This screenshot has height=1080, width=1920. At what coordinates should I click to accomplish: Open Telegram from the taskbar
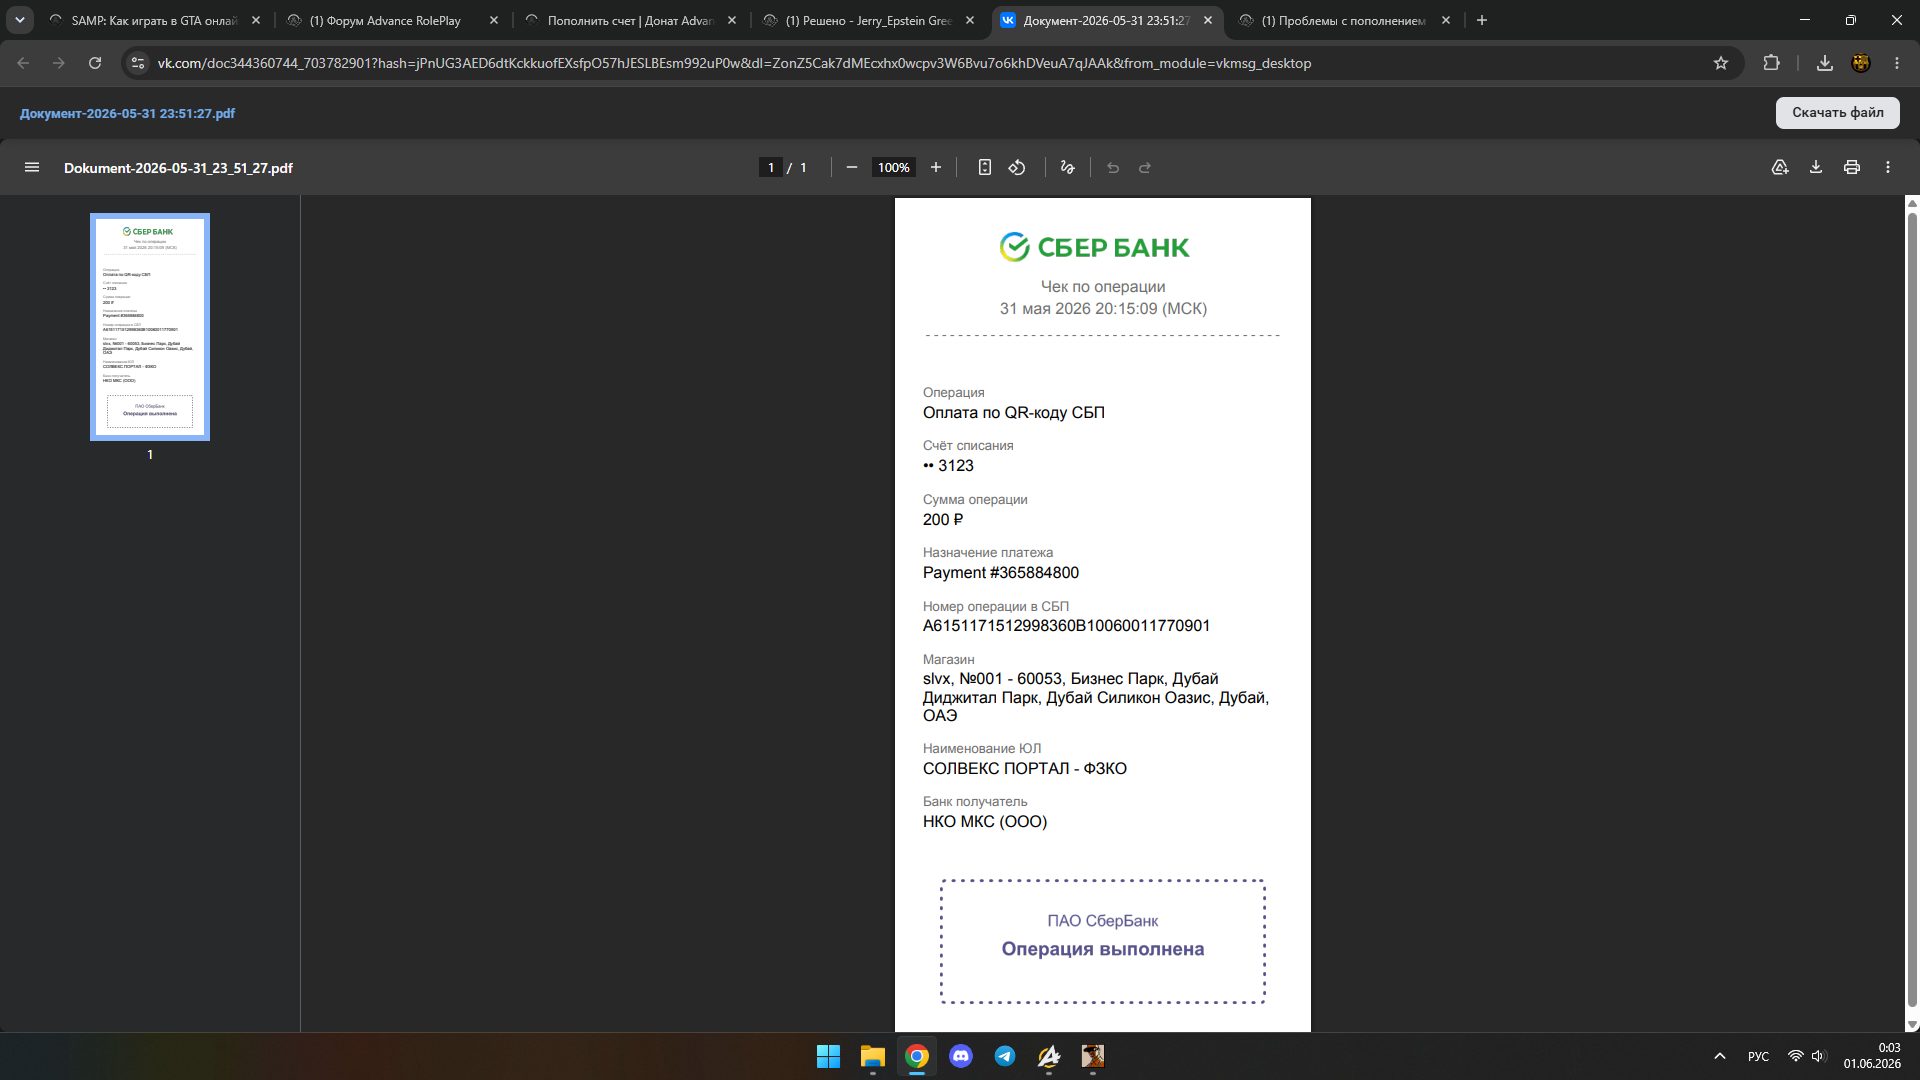[x=1005, y=1056]
